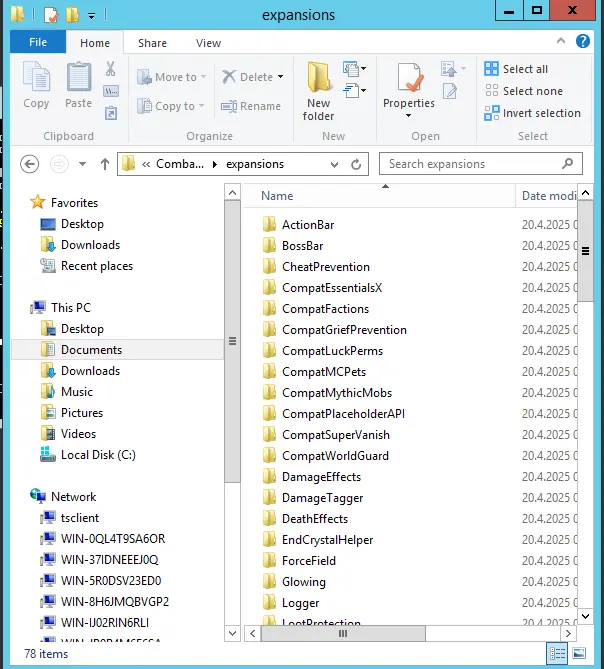This screenshot has height=669, width=604.
Task: Sort by the Name column header
Action: click(380, 196)
